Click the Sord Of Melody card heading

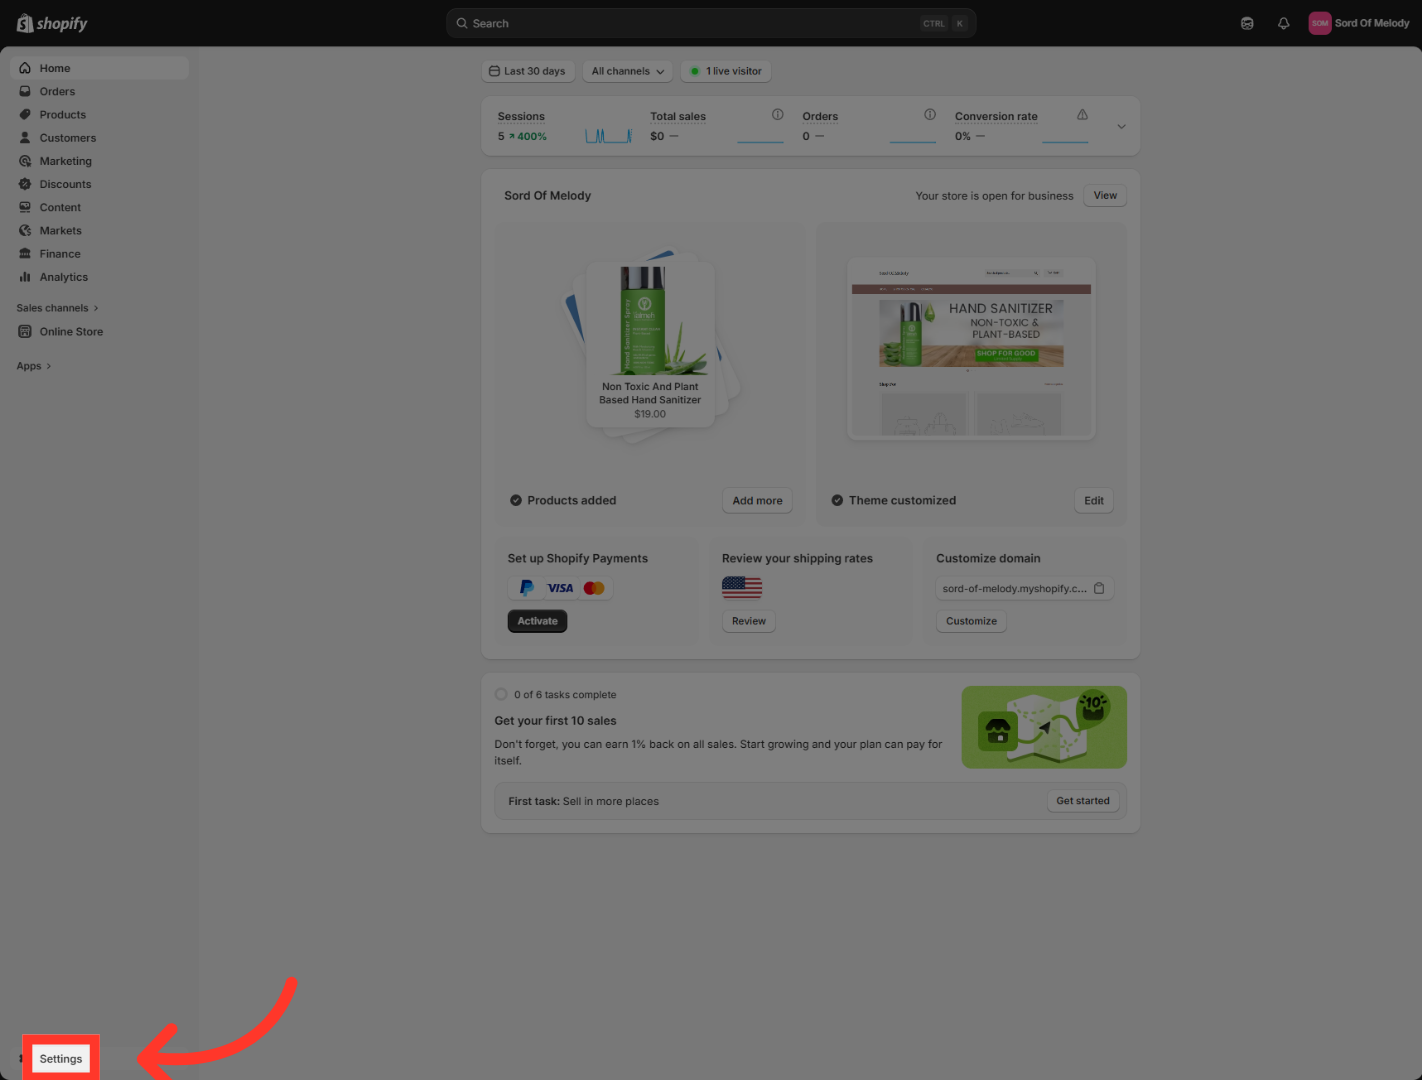(x=547, y=196)
